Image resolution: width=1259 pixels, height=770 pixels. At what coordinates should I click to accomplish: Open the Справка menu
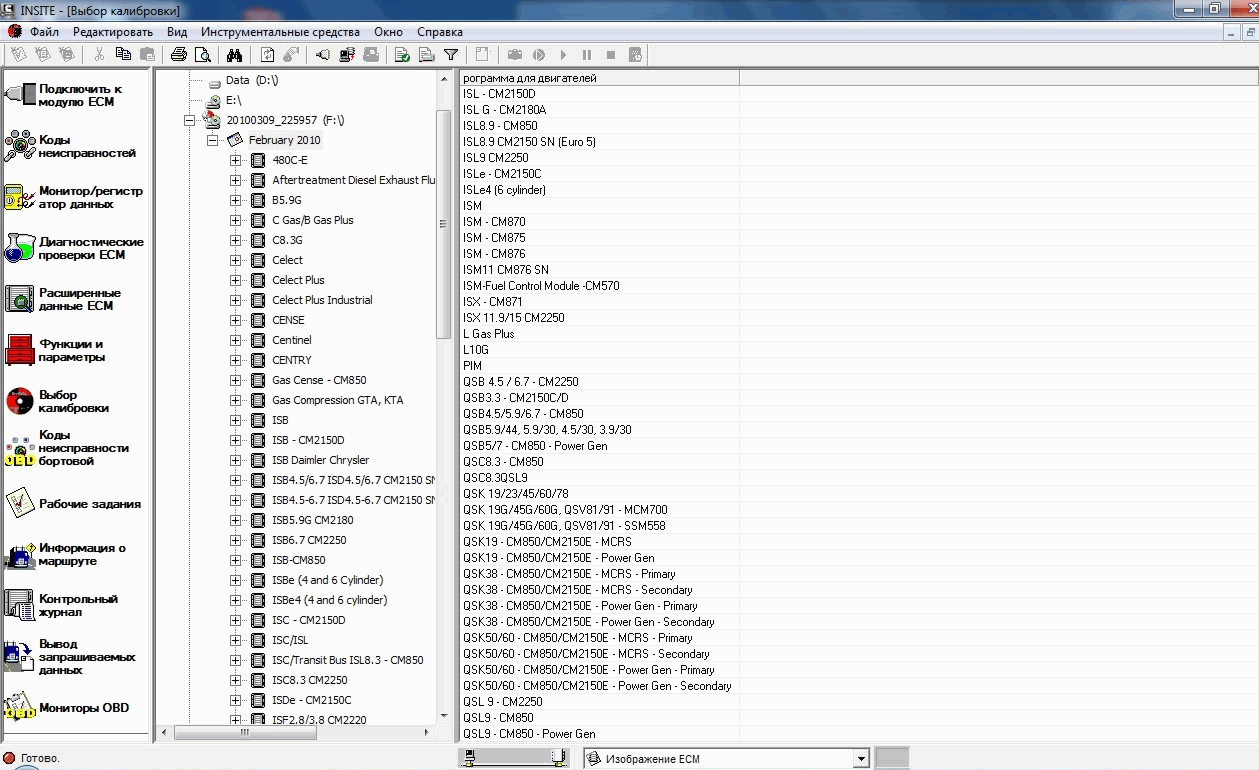[440, 32]
